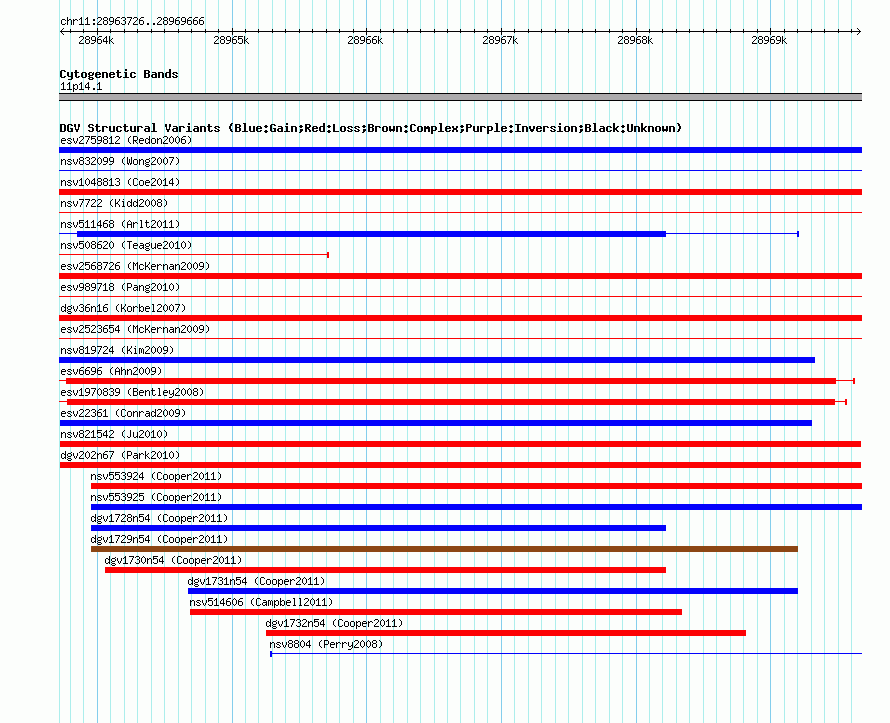This screenshot has width=890, height=723.
Task: Click the chr11:28963726..28969666 coordinate text
Action: pyautogui.click(x=132, y=21)
